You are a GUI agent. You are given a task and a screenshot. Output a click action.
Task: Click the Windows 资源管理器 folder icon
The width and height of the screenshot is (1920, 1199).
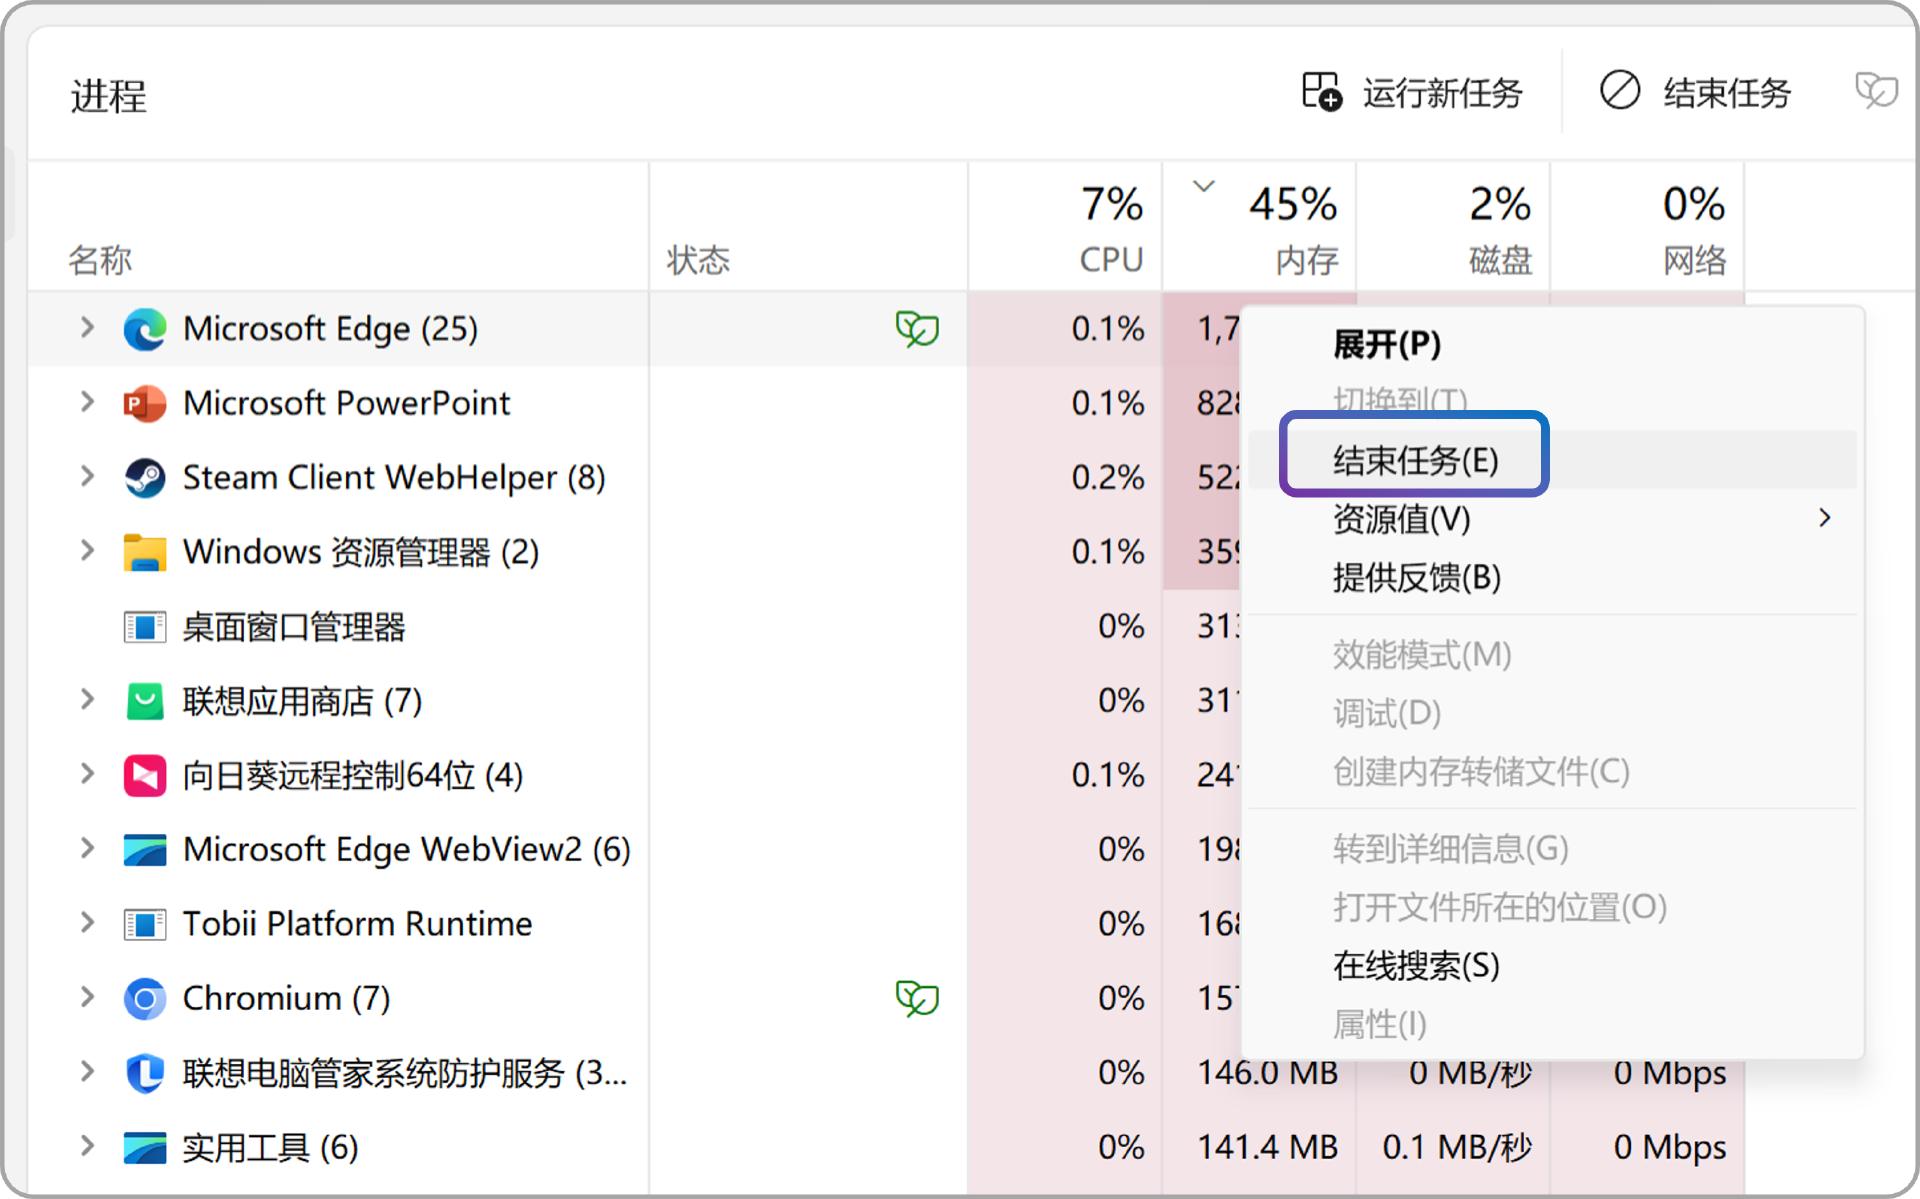(145, 552)
